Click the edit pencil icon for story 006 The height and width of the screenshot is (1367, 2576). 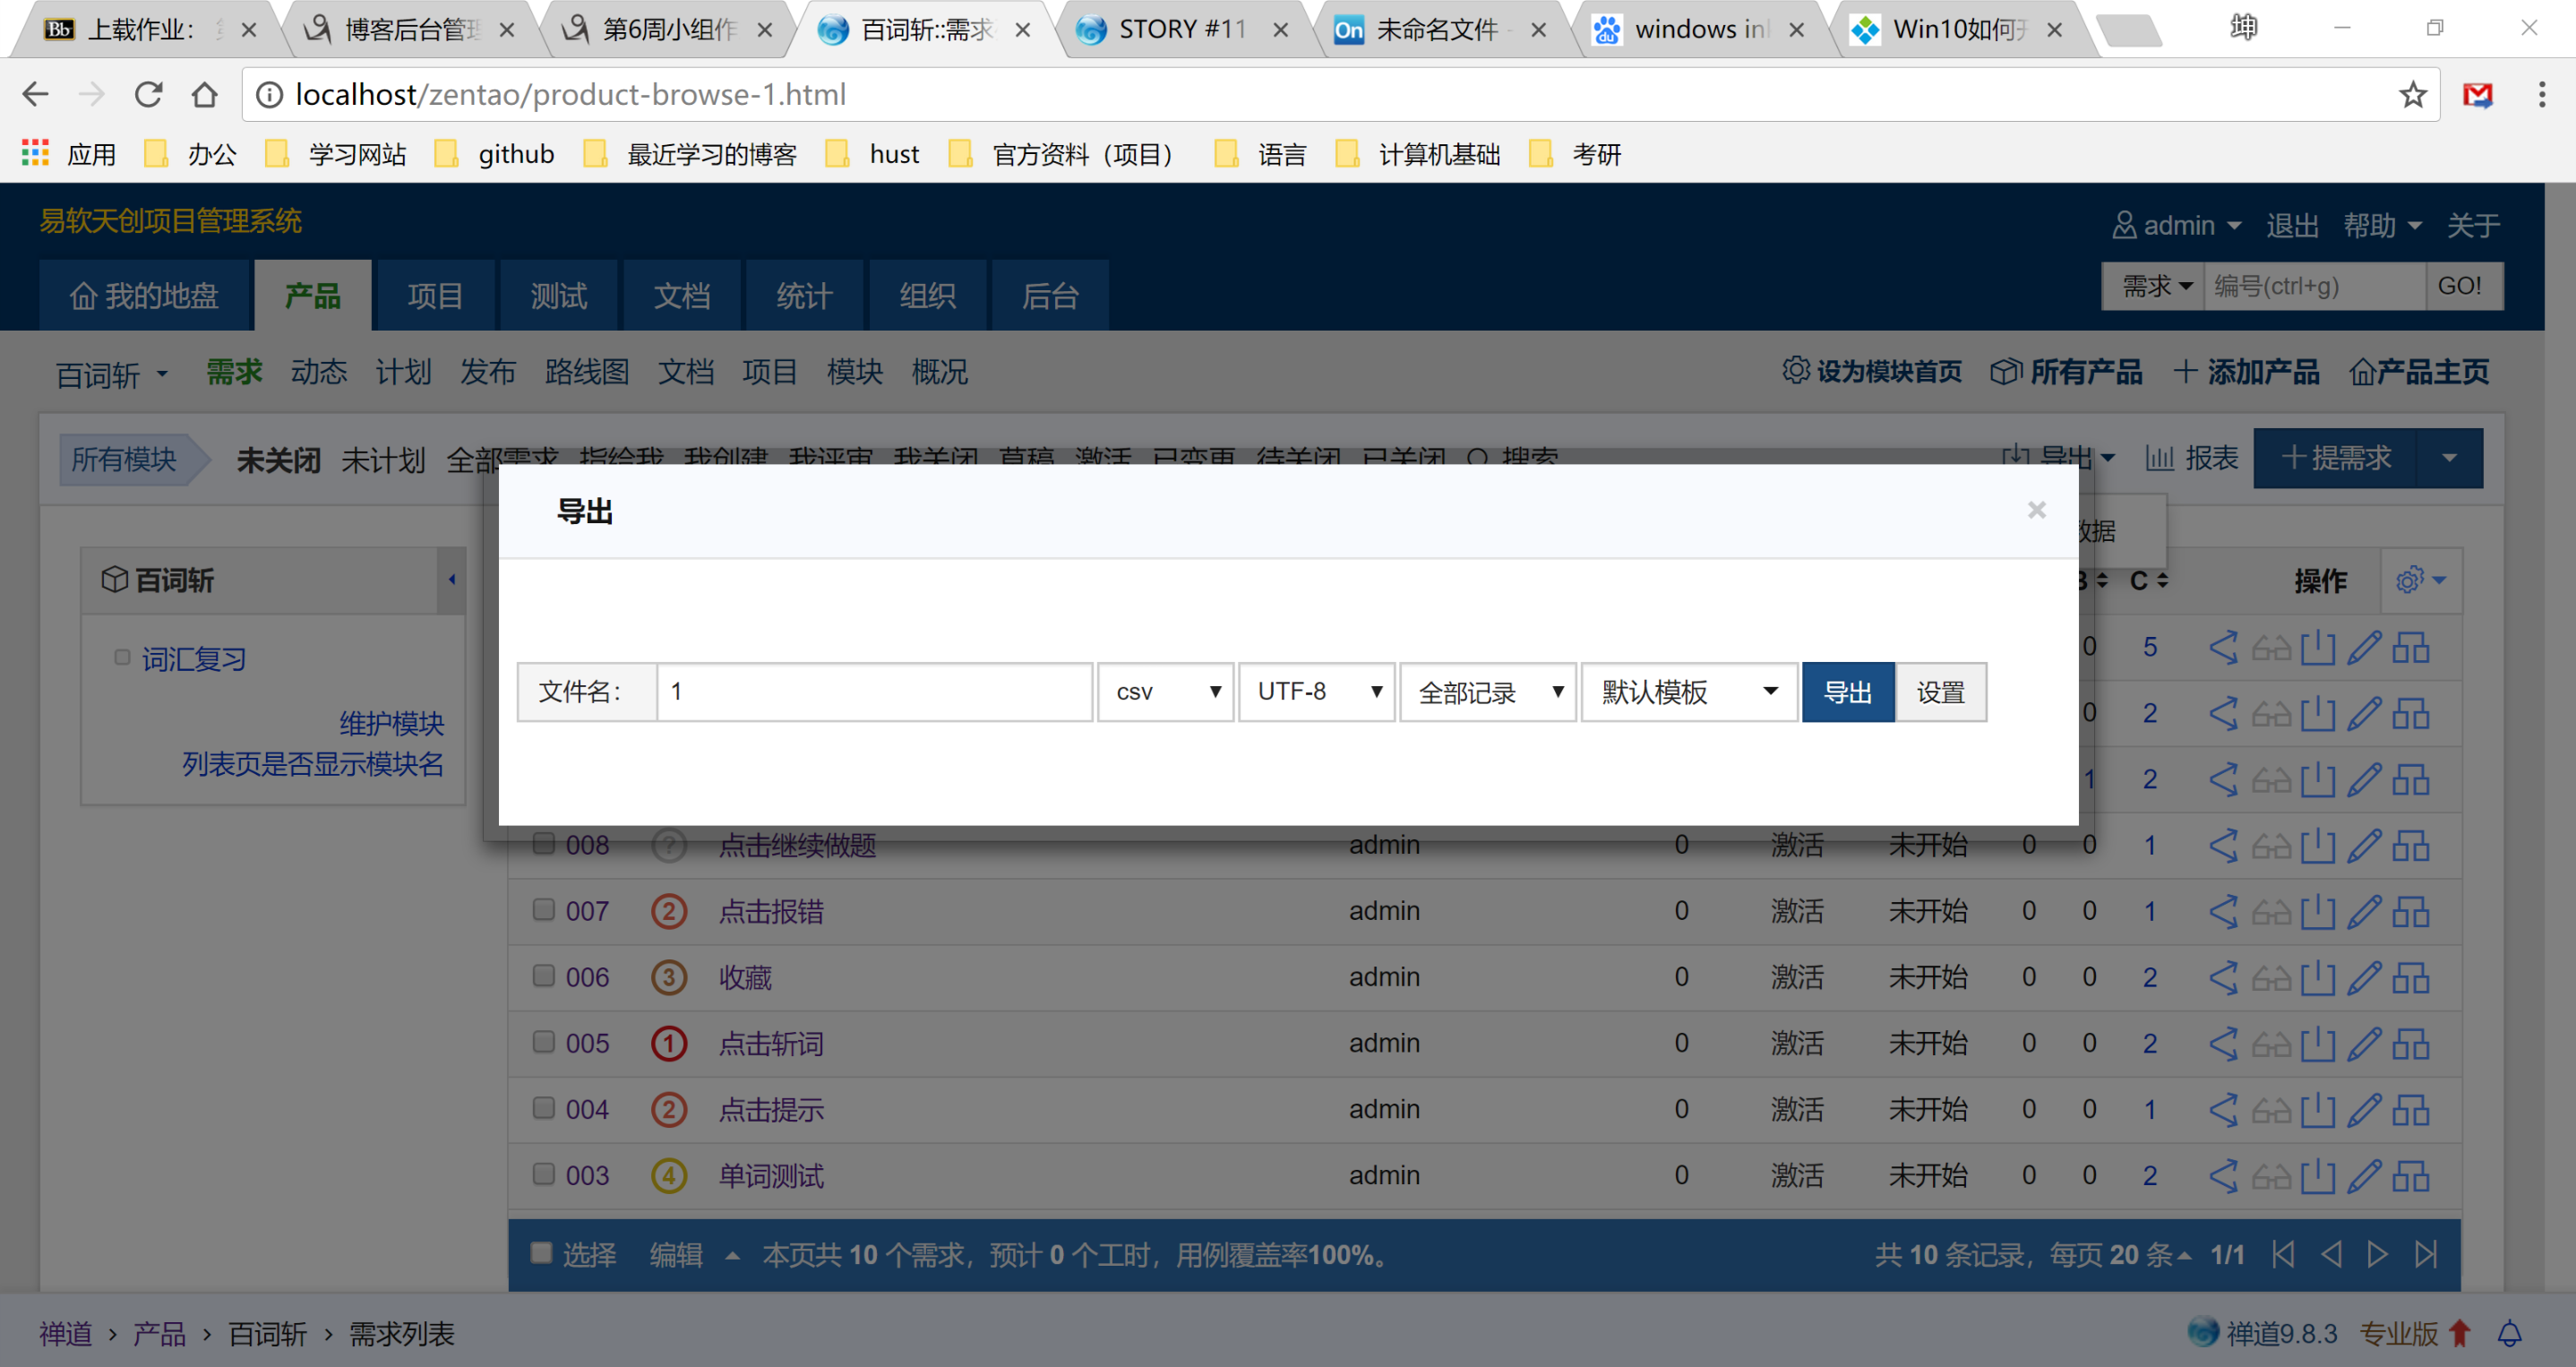pyautogui.click(x=2364, y=977)
